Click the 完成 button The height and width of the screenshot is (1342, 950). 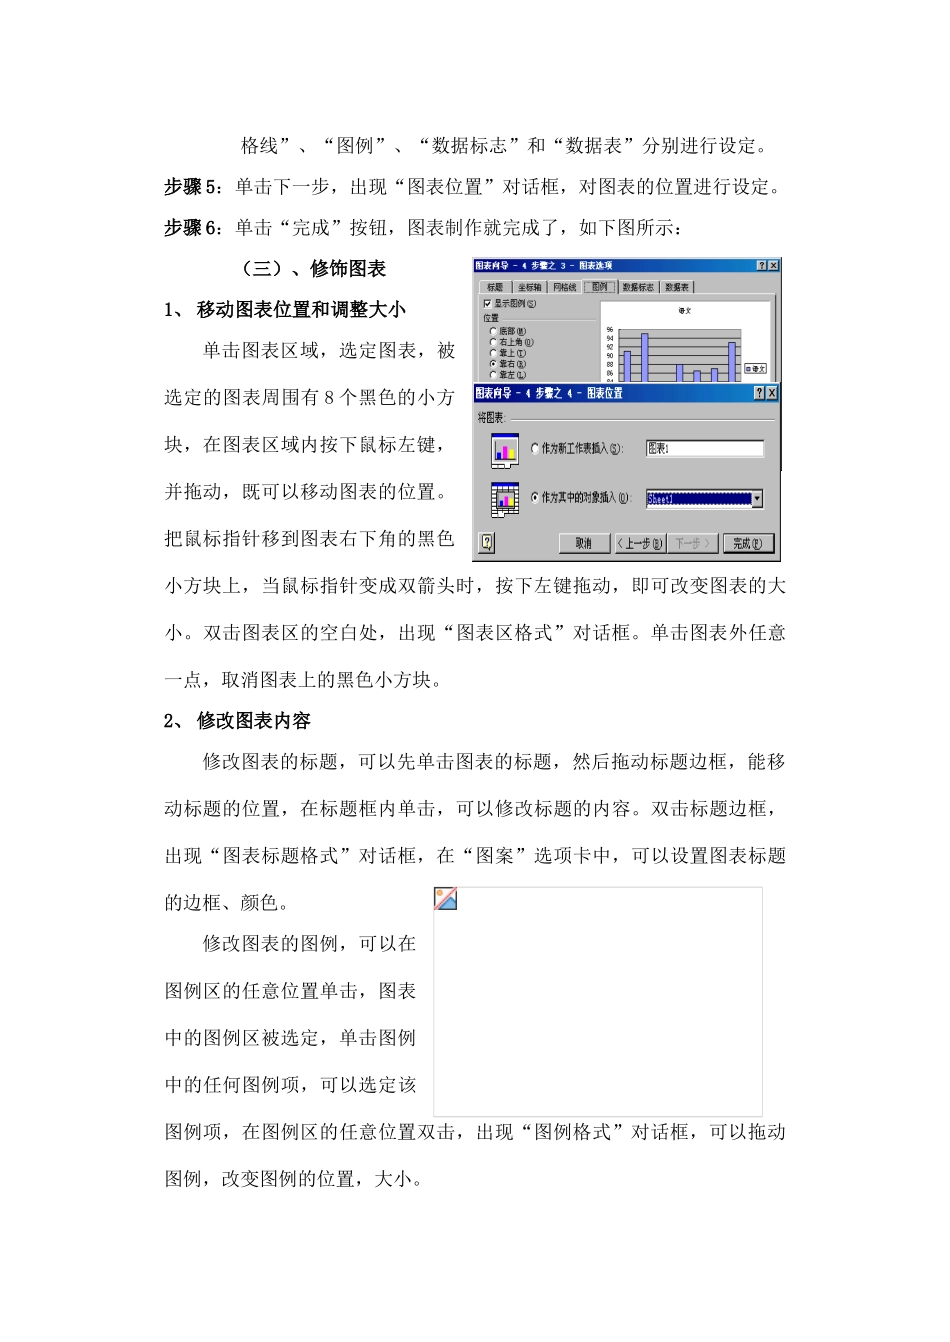pos(747,543)
